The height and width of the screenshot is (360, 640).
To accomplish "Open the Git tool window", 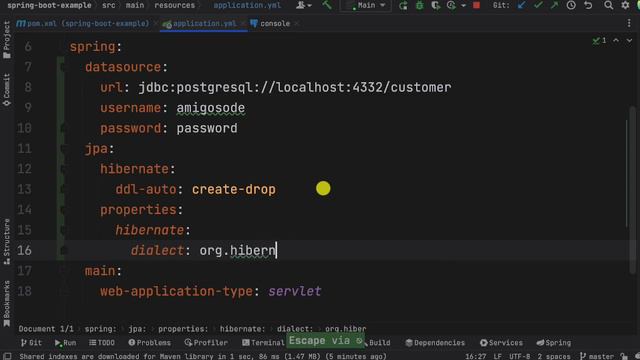I will (31, 343).
